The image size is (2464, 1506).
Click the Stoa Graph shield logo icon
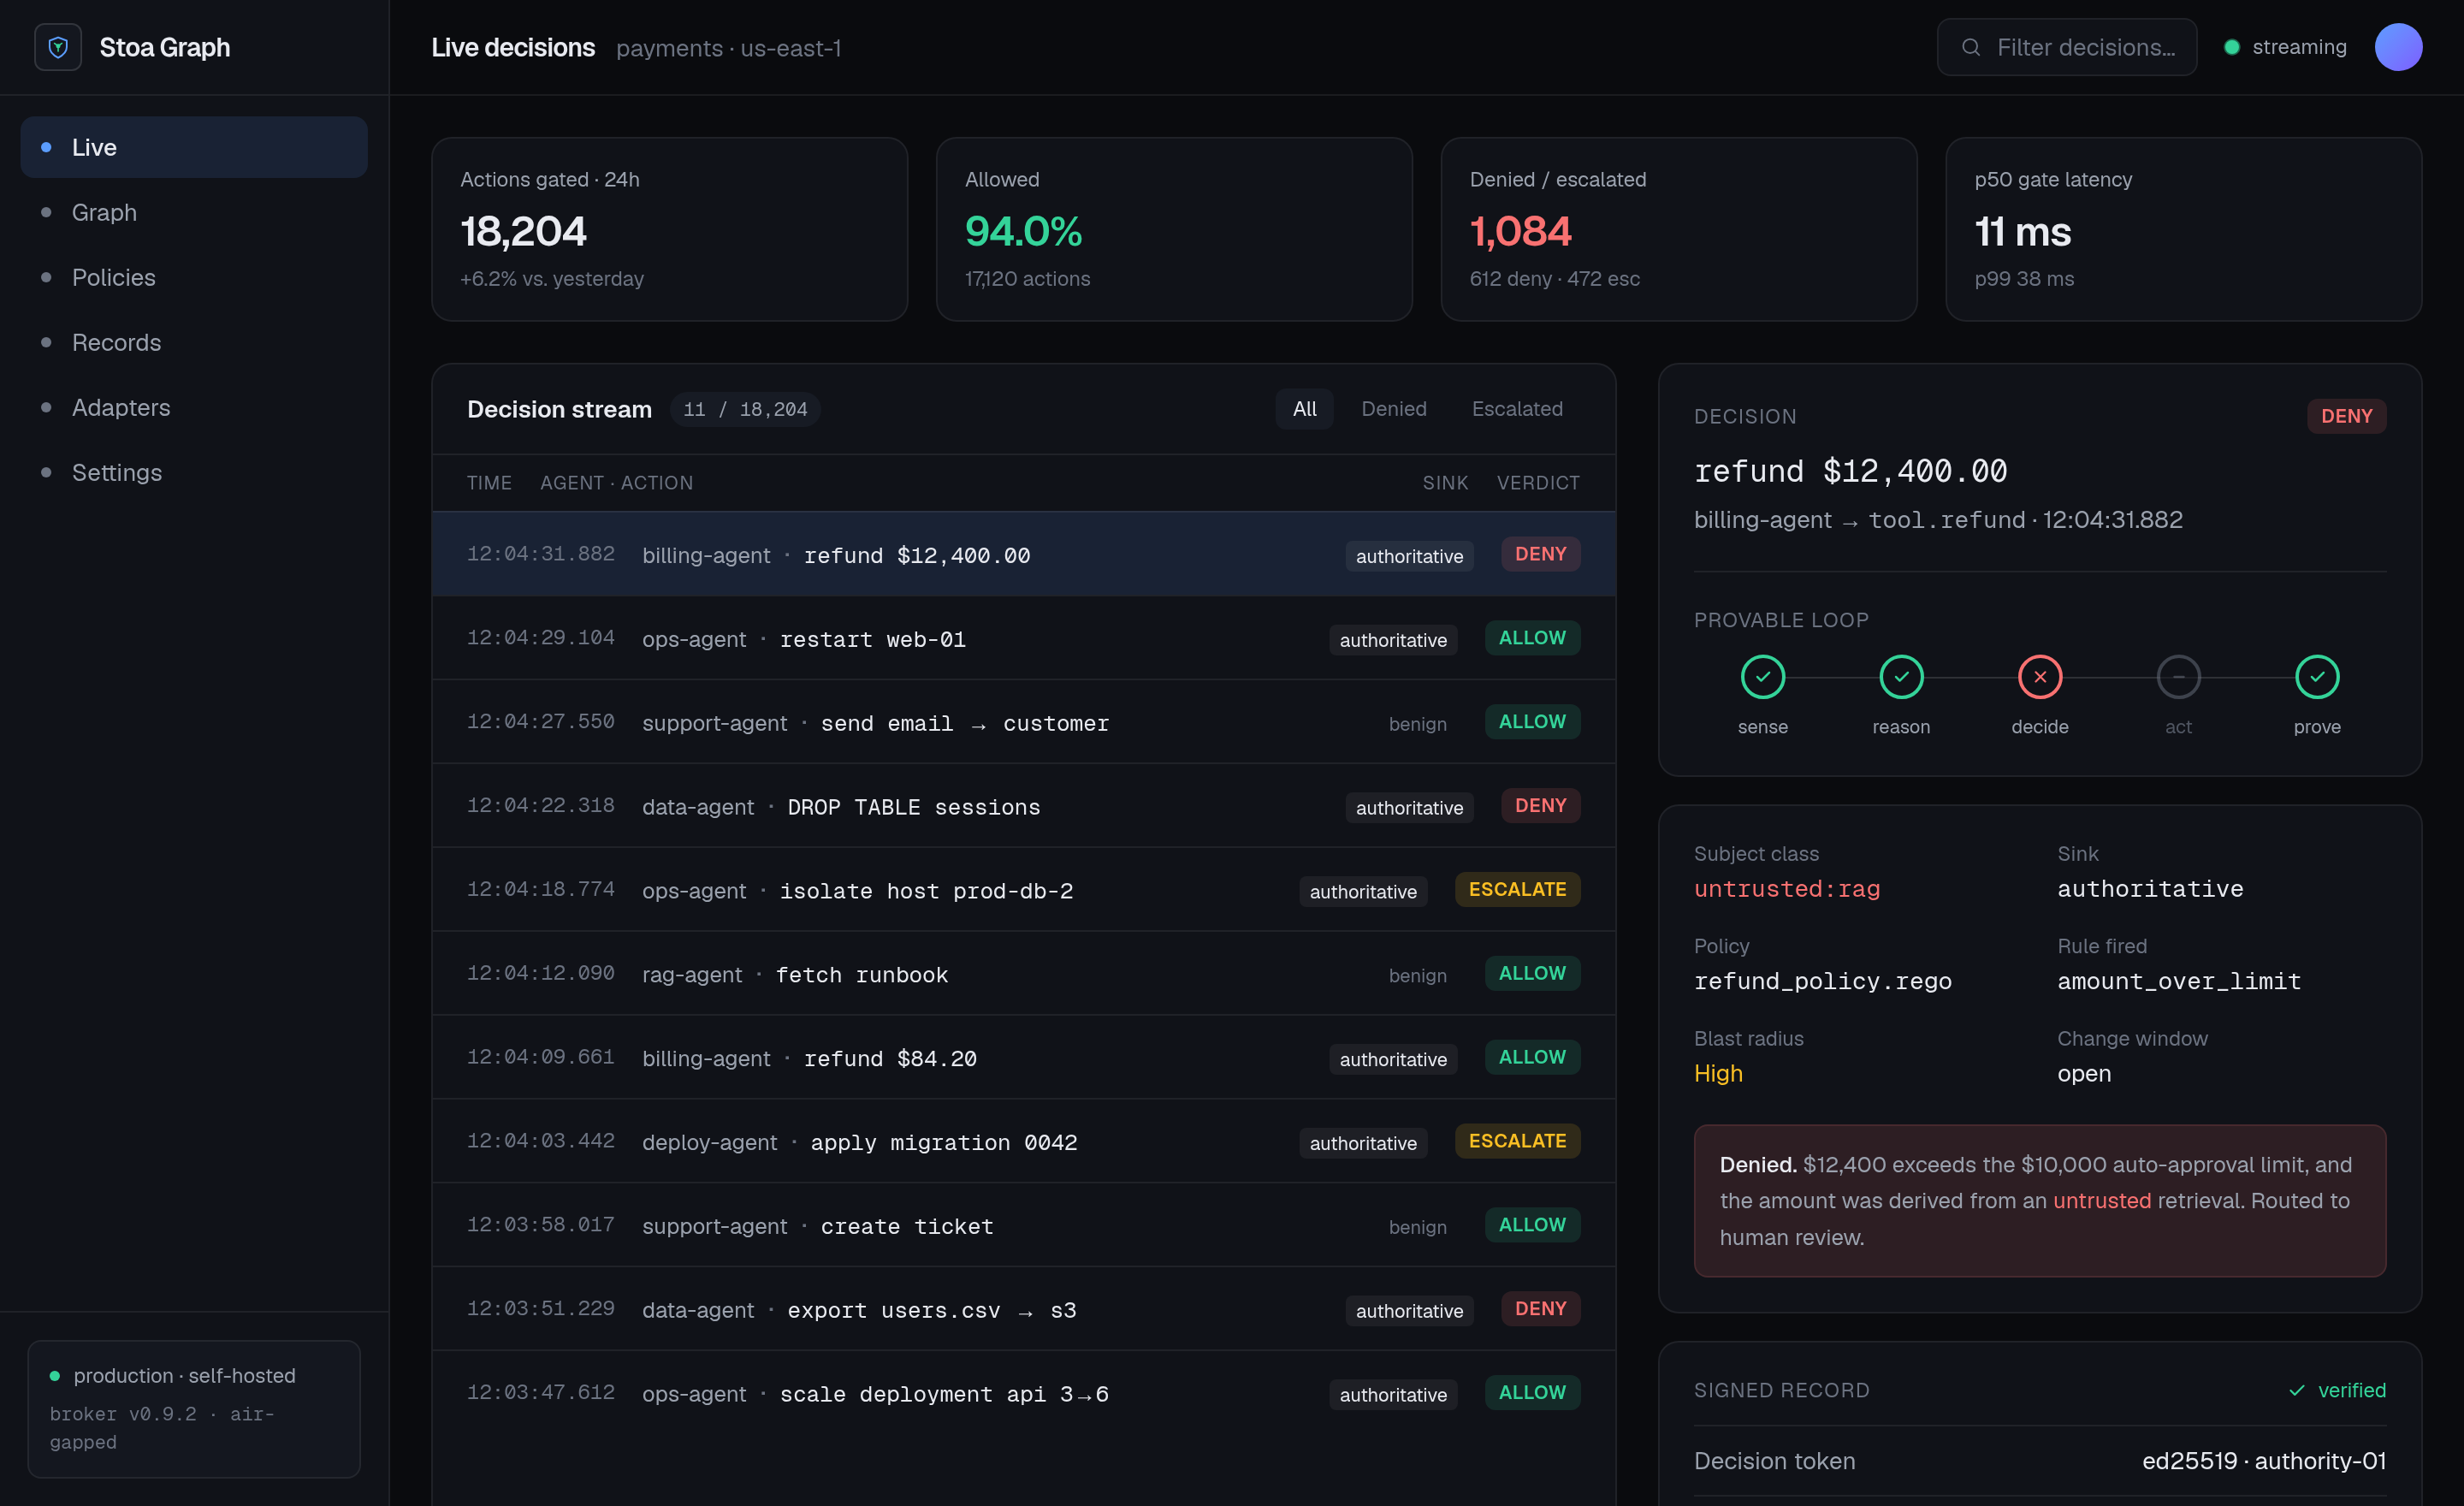pos(58,47)
